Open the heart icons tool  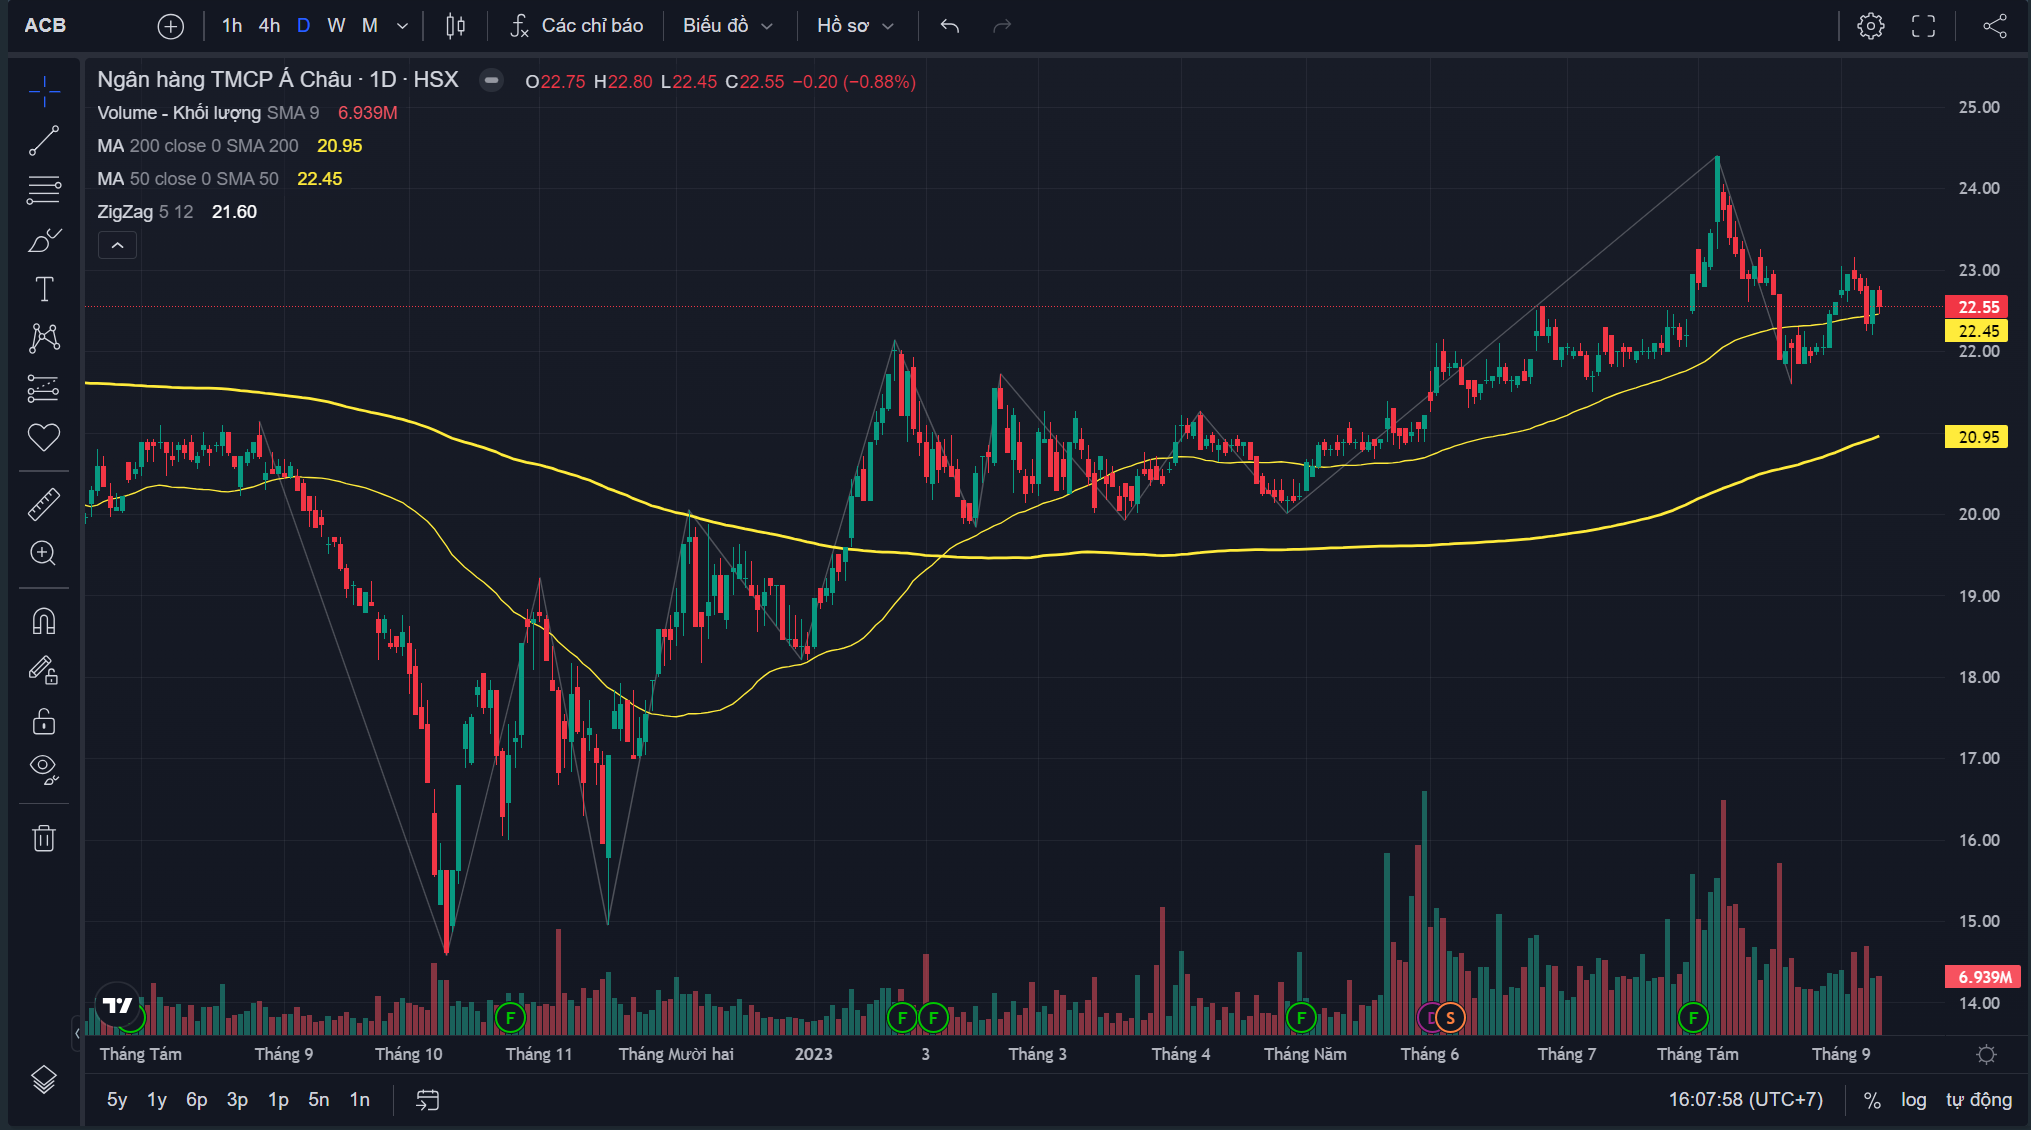44,437
